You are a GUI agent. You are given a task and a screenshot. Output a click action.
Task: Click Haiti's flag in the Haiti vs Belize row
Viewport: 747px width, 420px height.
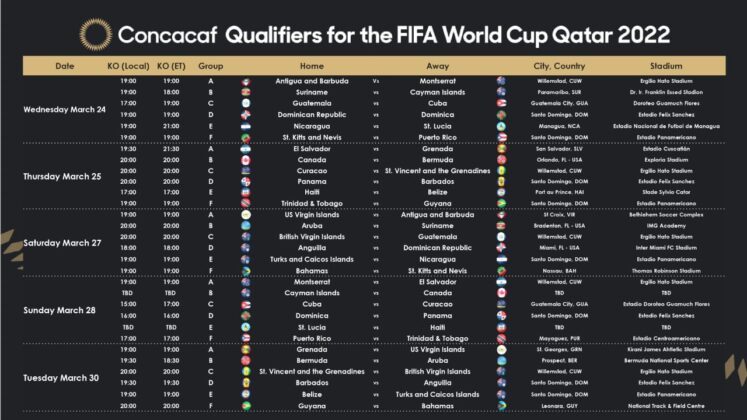246,192
